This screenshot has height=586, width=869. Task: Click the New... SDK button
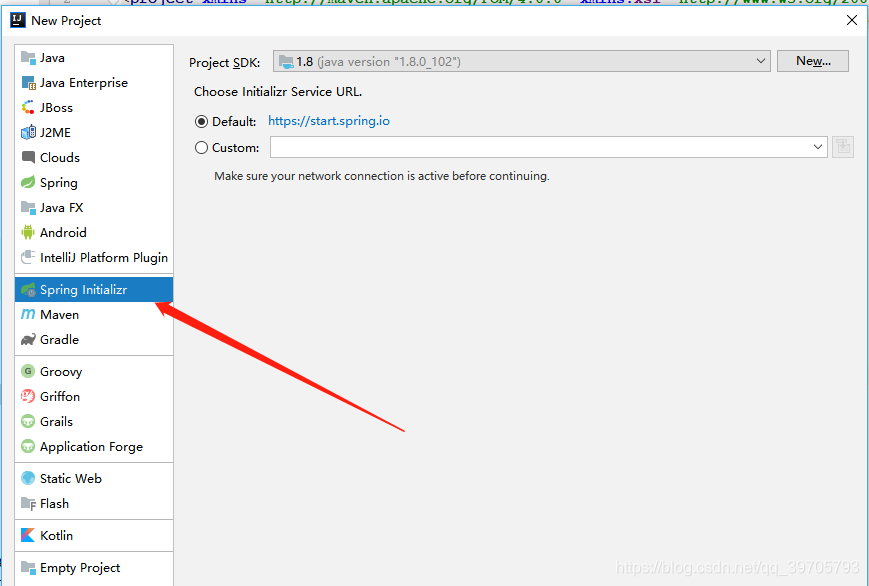813,61
